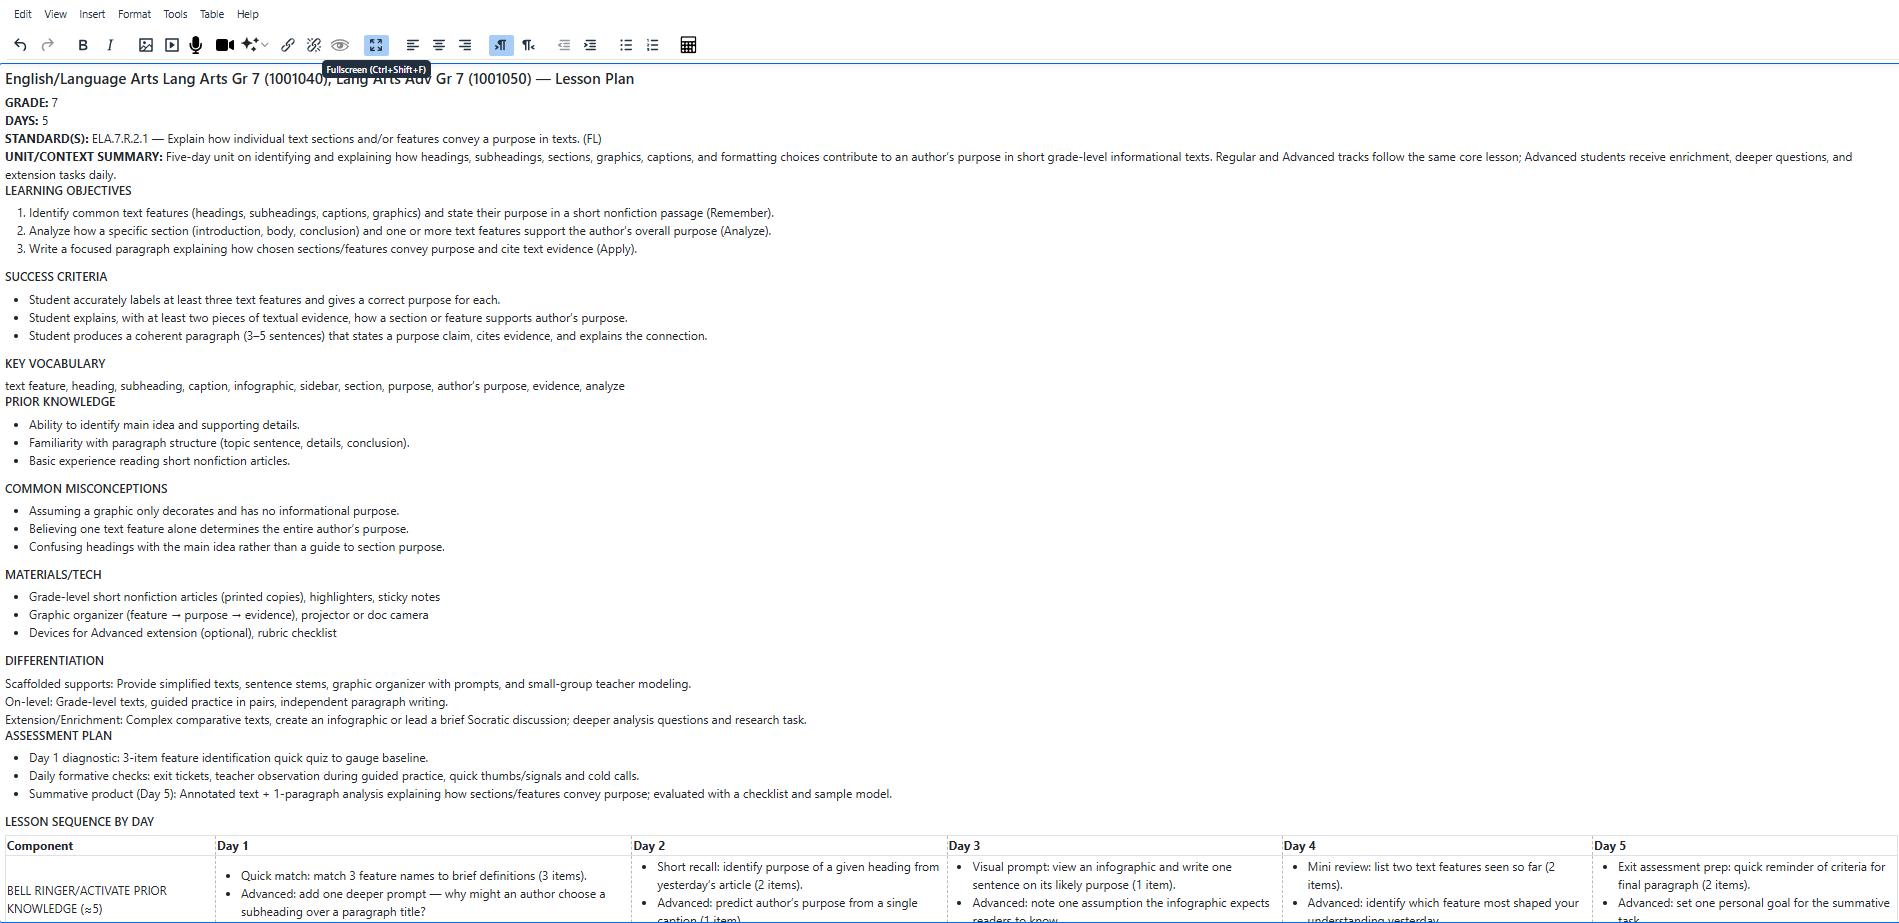Create a numbered list
Viewport: 1899px width, 923px height.
pos(652,45)
